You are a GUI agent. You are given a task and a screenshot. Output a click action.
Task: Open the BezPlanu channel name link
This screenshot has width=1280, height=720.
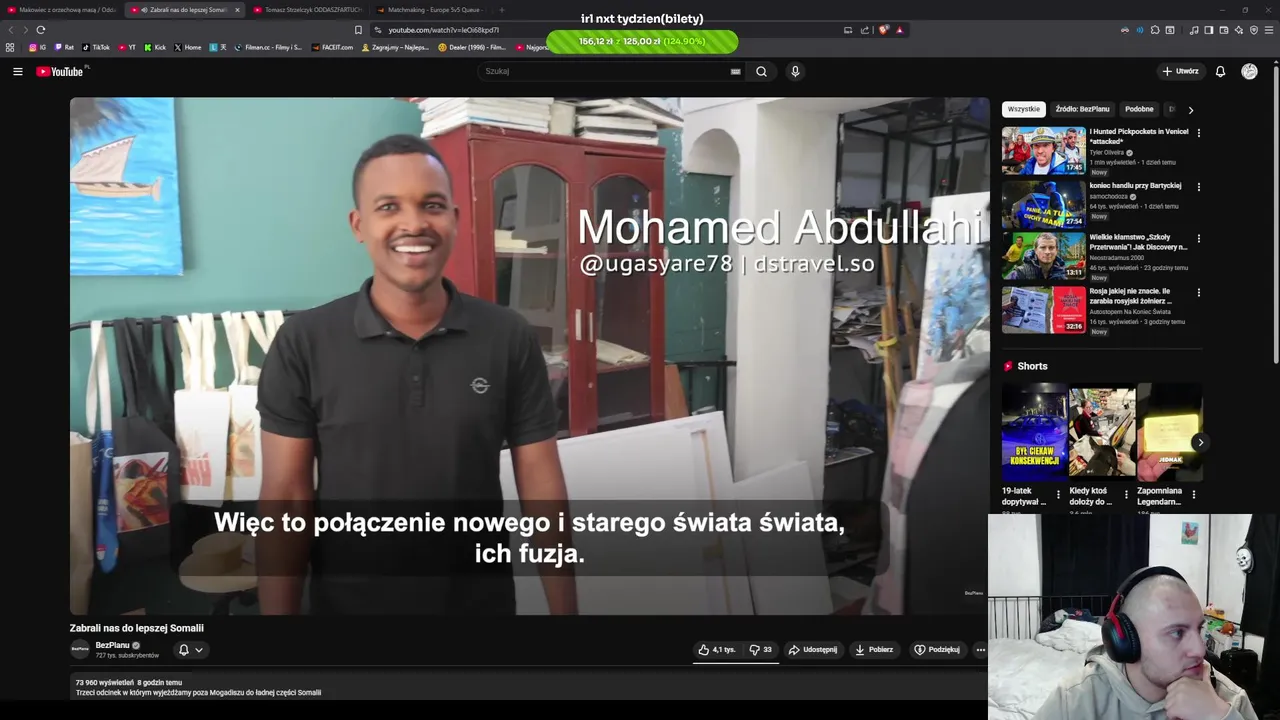coord(112,645)
